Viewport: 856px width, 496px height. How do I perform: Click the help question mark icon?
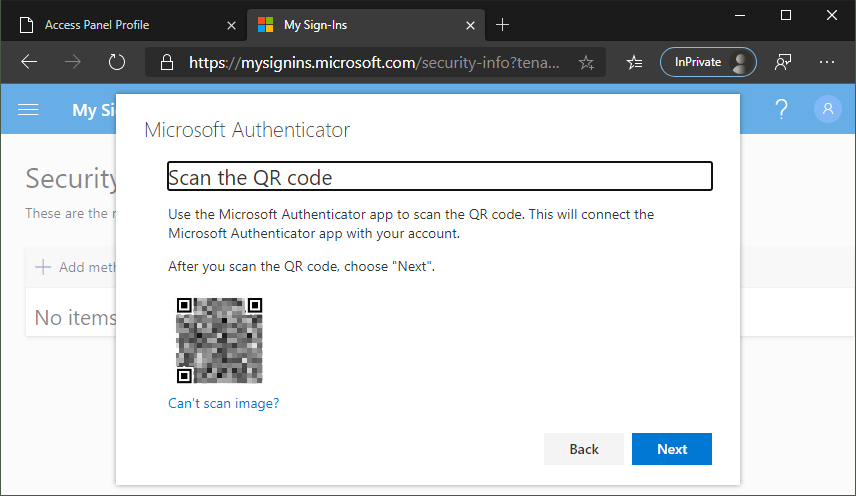pos(782,110)
